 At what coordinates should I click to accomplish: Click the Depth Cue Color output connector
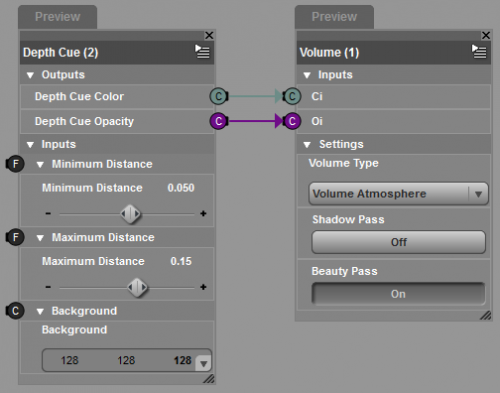point(219,96)
